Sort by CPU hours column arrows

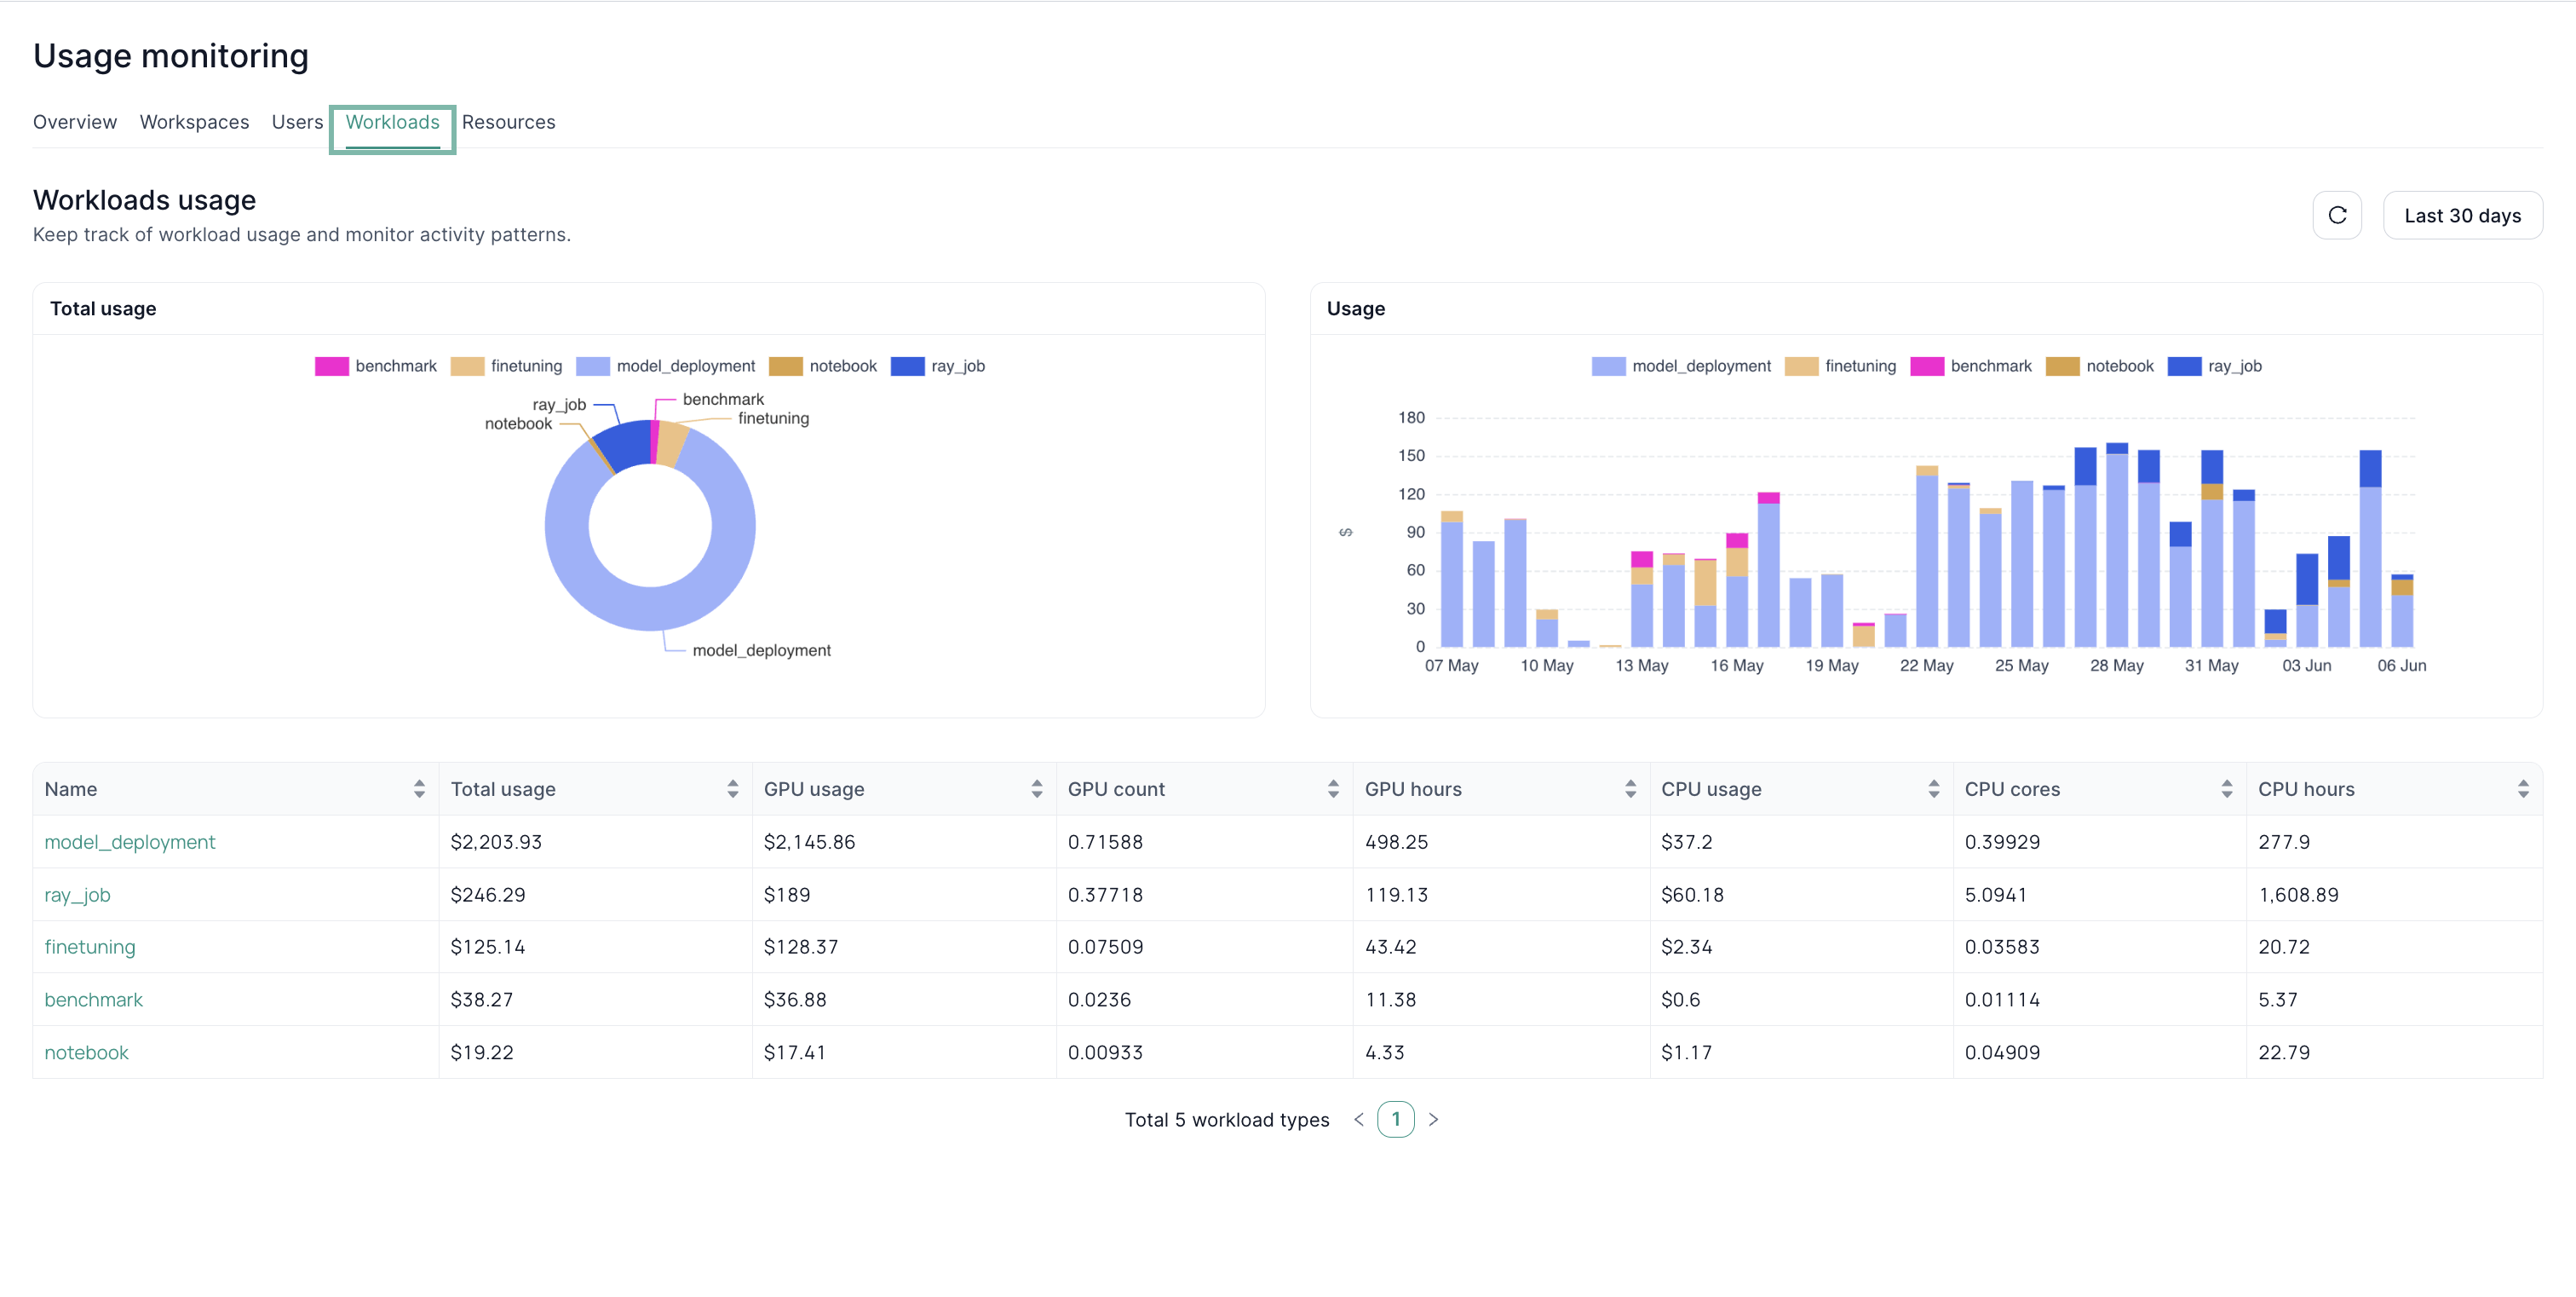coord(2522,789)
